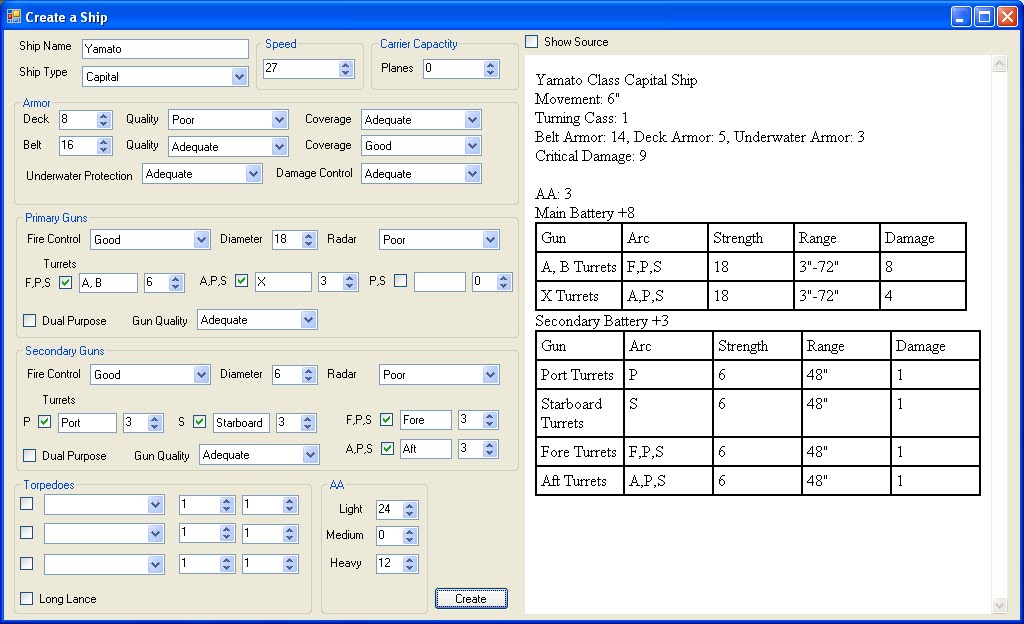Uncheck the F,P,S primary turrets checkbox
Image resolution: width=1024 pixels, height=624 pixels.
pyautogui.click(x=65, y=282)
